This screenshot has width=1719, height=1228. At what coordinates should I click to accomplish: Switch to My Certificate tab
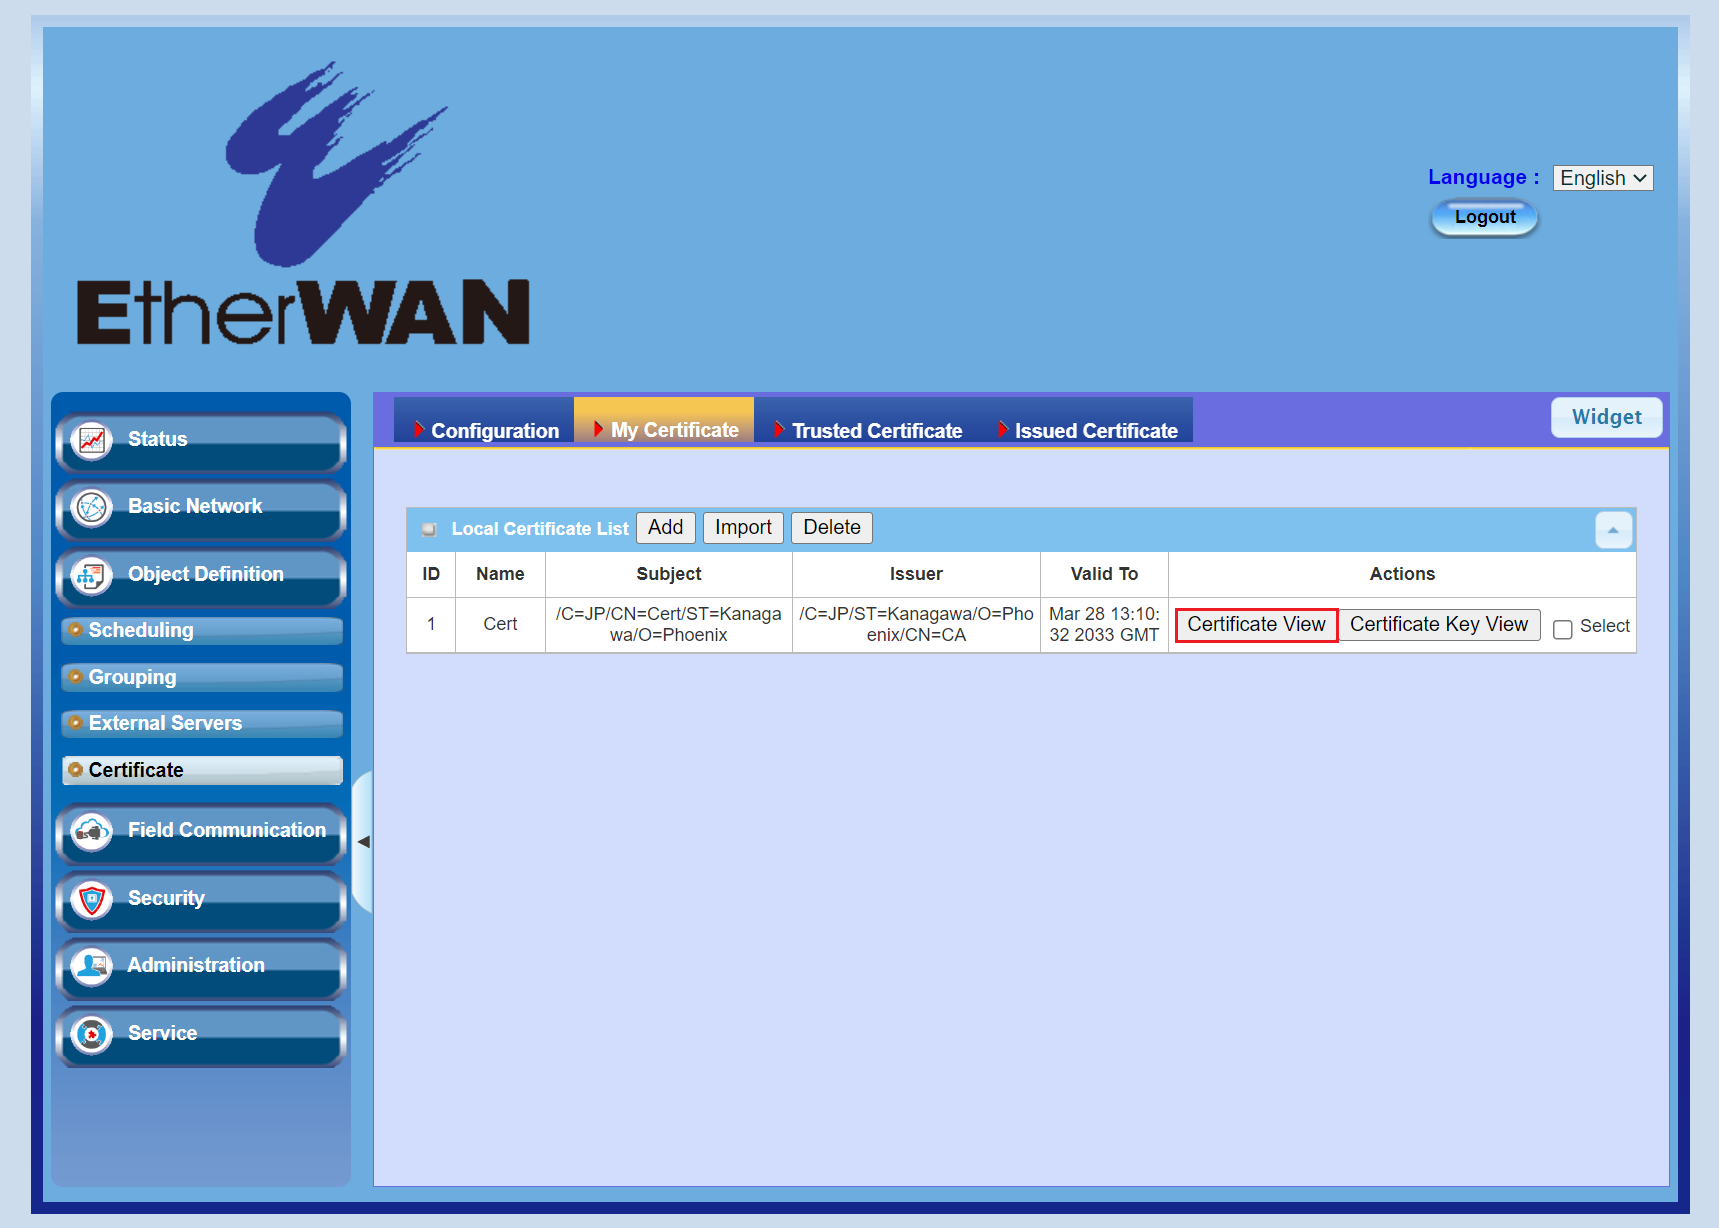pos(664,430)
